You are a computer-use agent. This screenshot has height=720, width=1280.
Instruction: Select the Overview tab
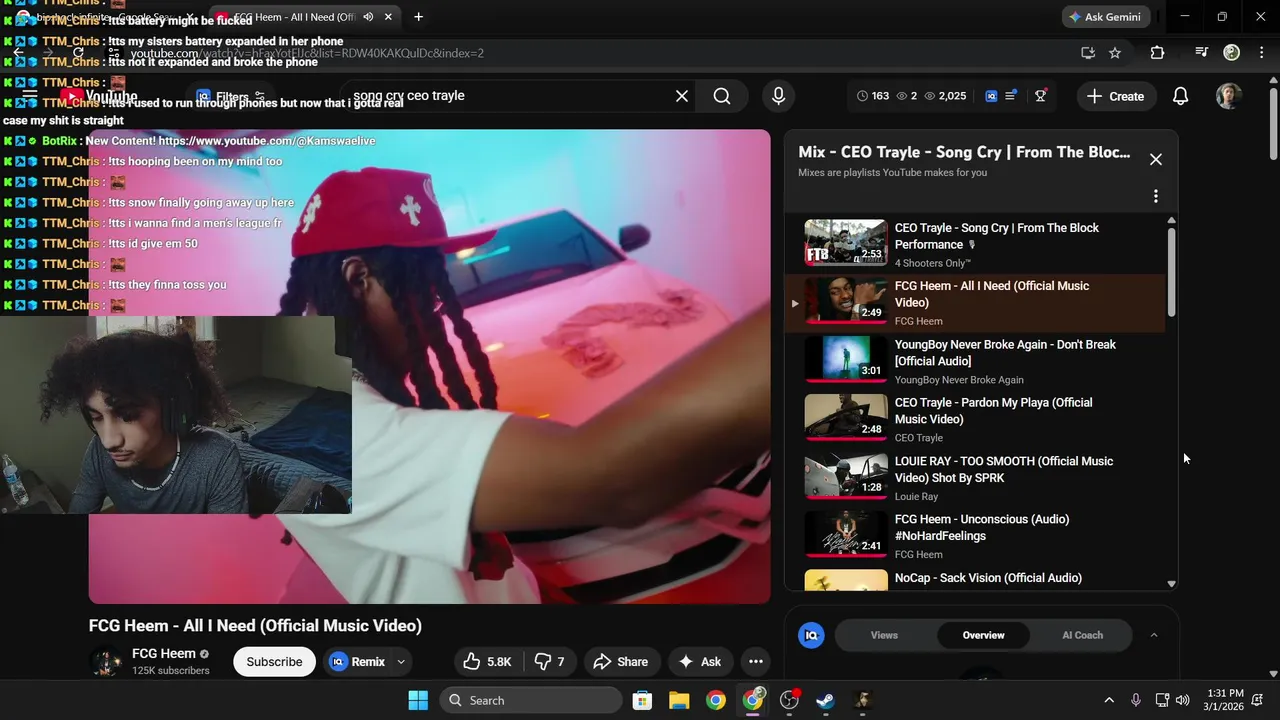(x=983, y=635)
